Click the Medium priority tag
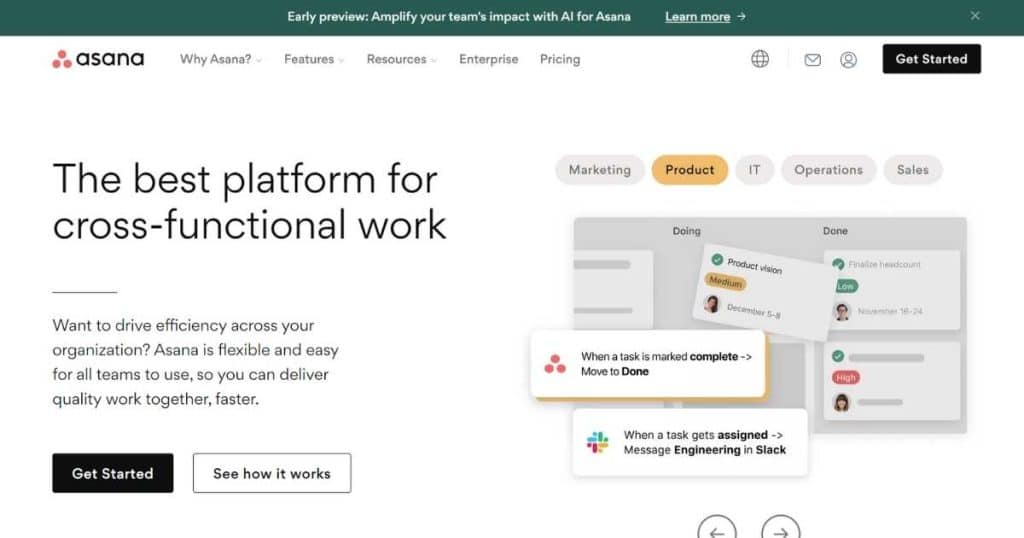Screen dimensions: 1024x538 click(x=726, y=281)
